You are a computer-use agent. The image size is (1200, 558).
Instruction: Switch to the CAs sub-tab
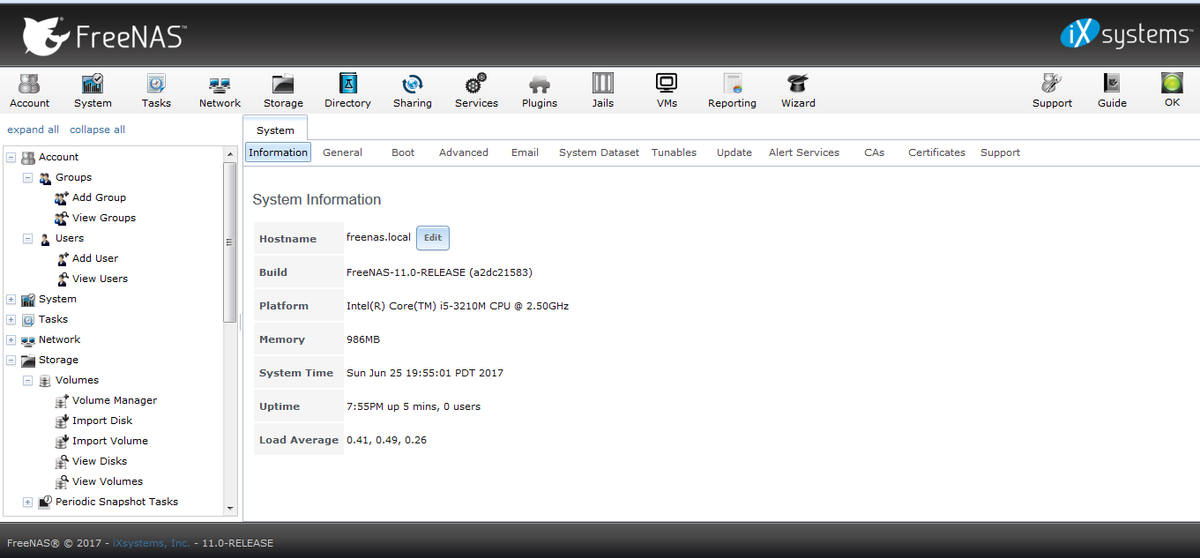874,152
